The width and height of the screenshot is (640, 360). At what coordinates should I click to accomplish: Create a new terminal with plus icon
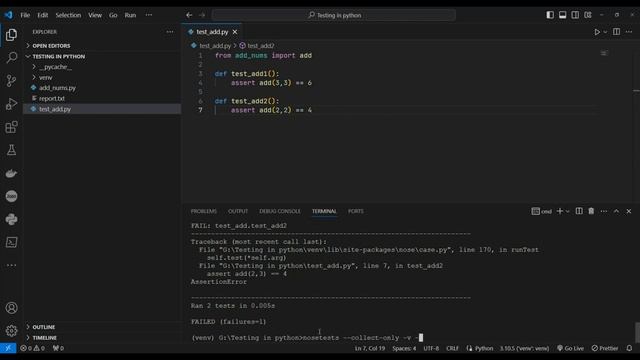[x=560, y=211]
